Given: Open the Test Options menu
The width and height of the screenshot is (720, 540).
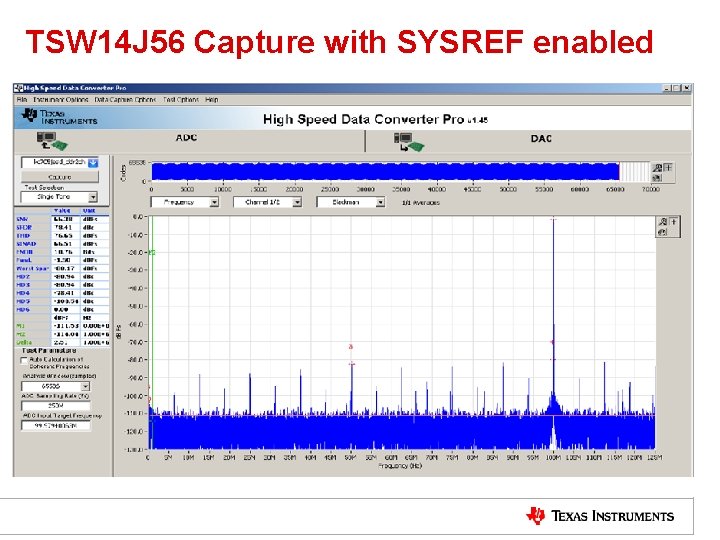Looking at the screenshot, I should (180, 100).
